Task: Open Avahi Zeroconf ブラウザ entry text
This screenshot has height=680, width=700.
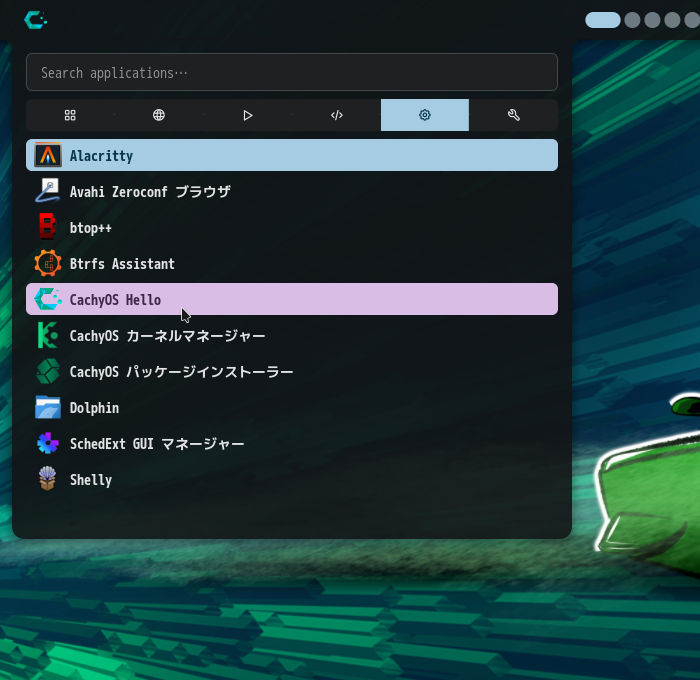Action: click(x=150, y=192)
